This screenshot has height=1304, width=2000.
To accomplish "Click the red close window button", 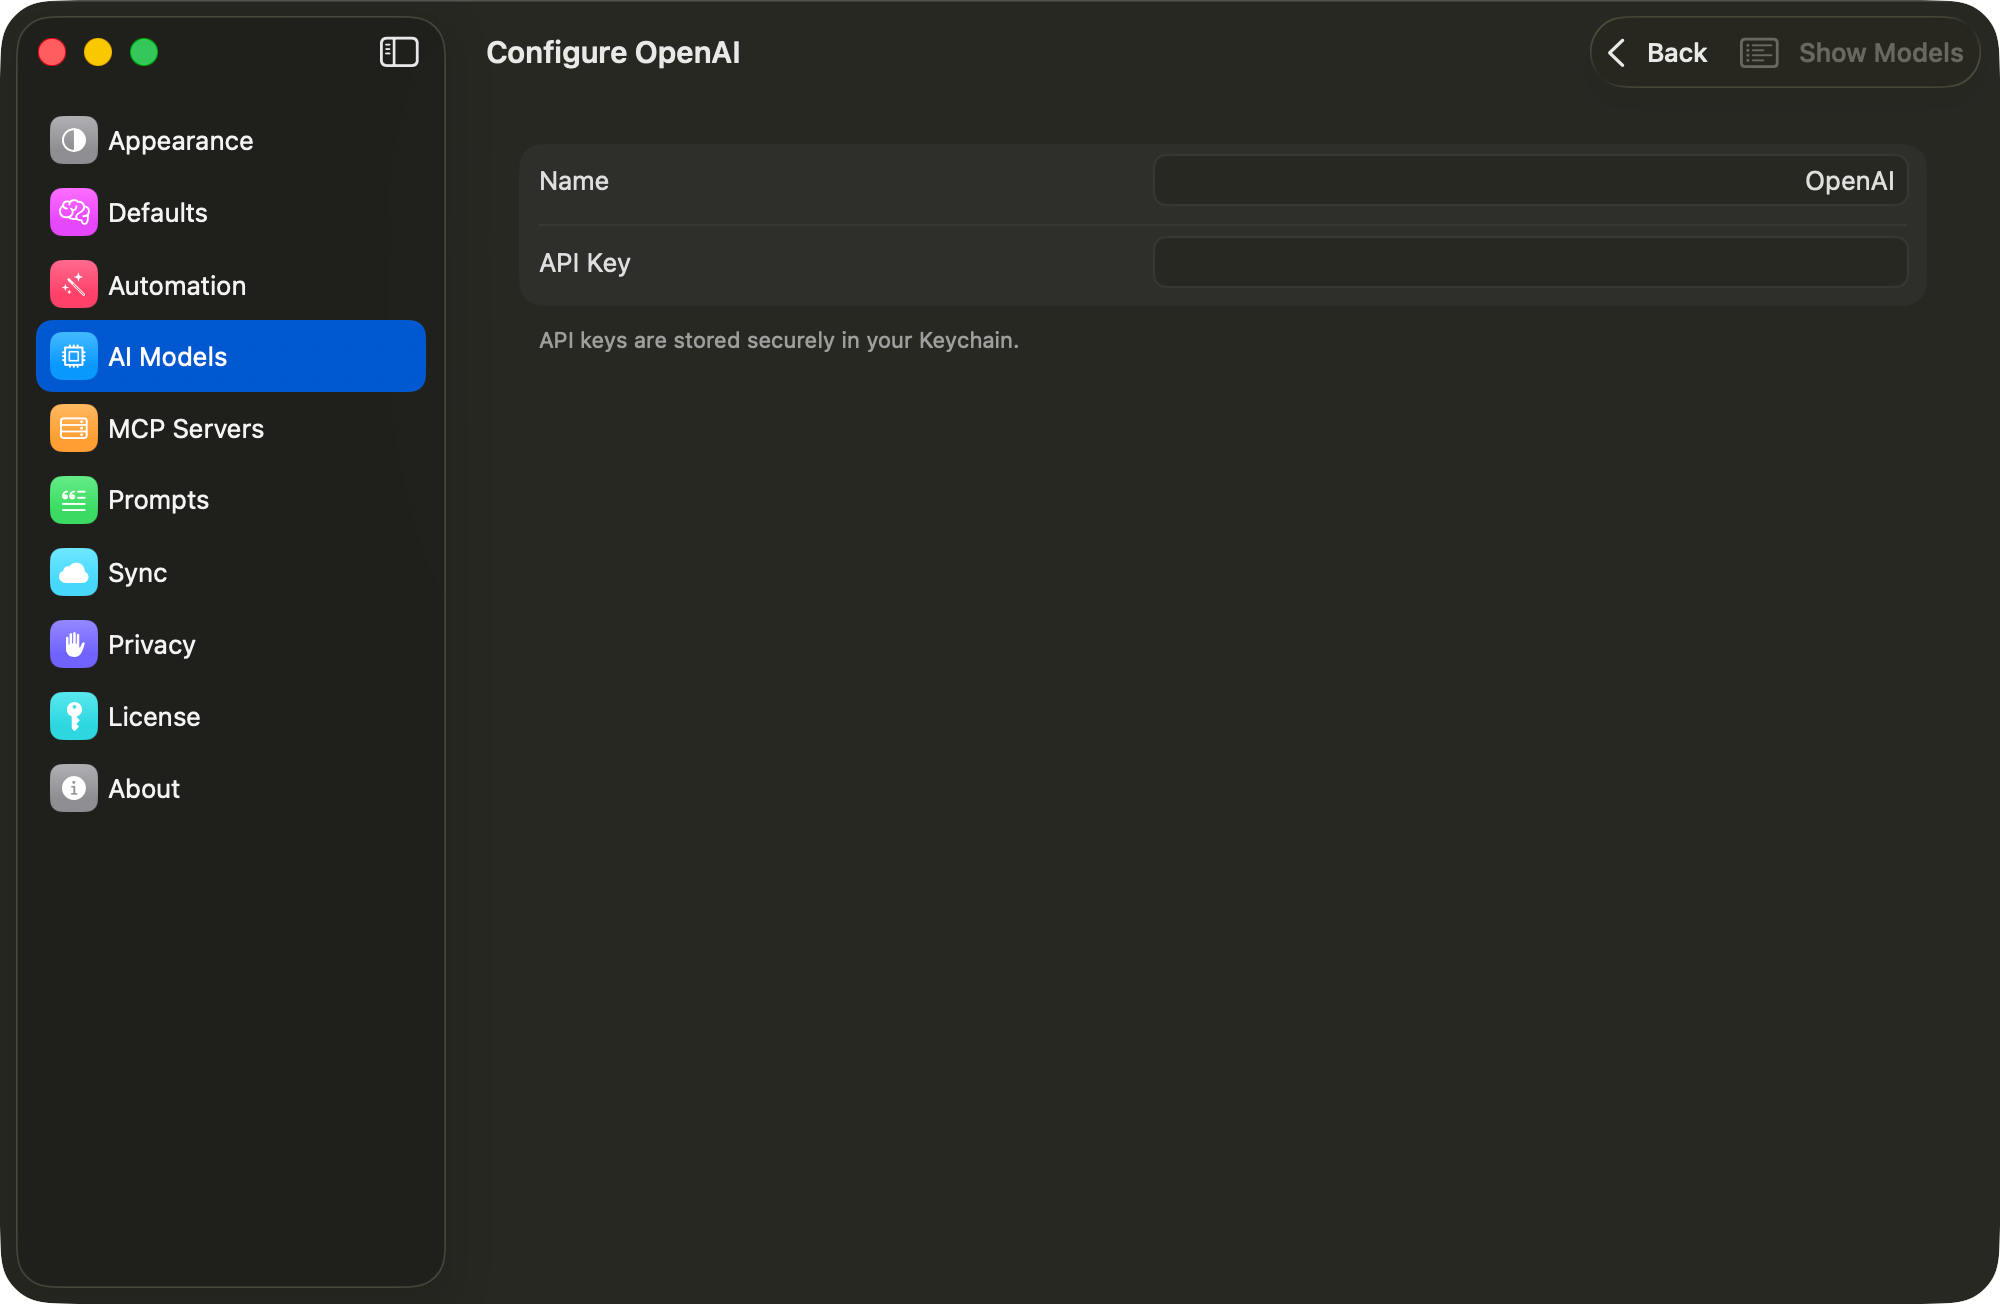I will coord(52,52).
